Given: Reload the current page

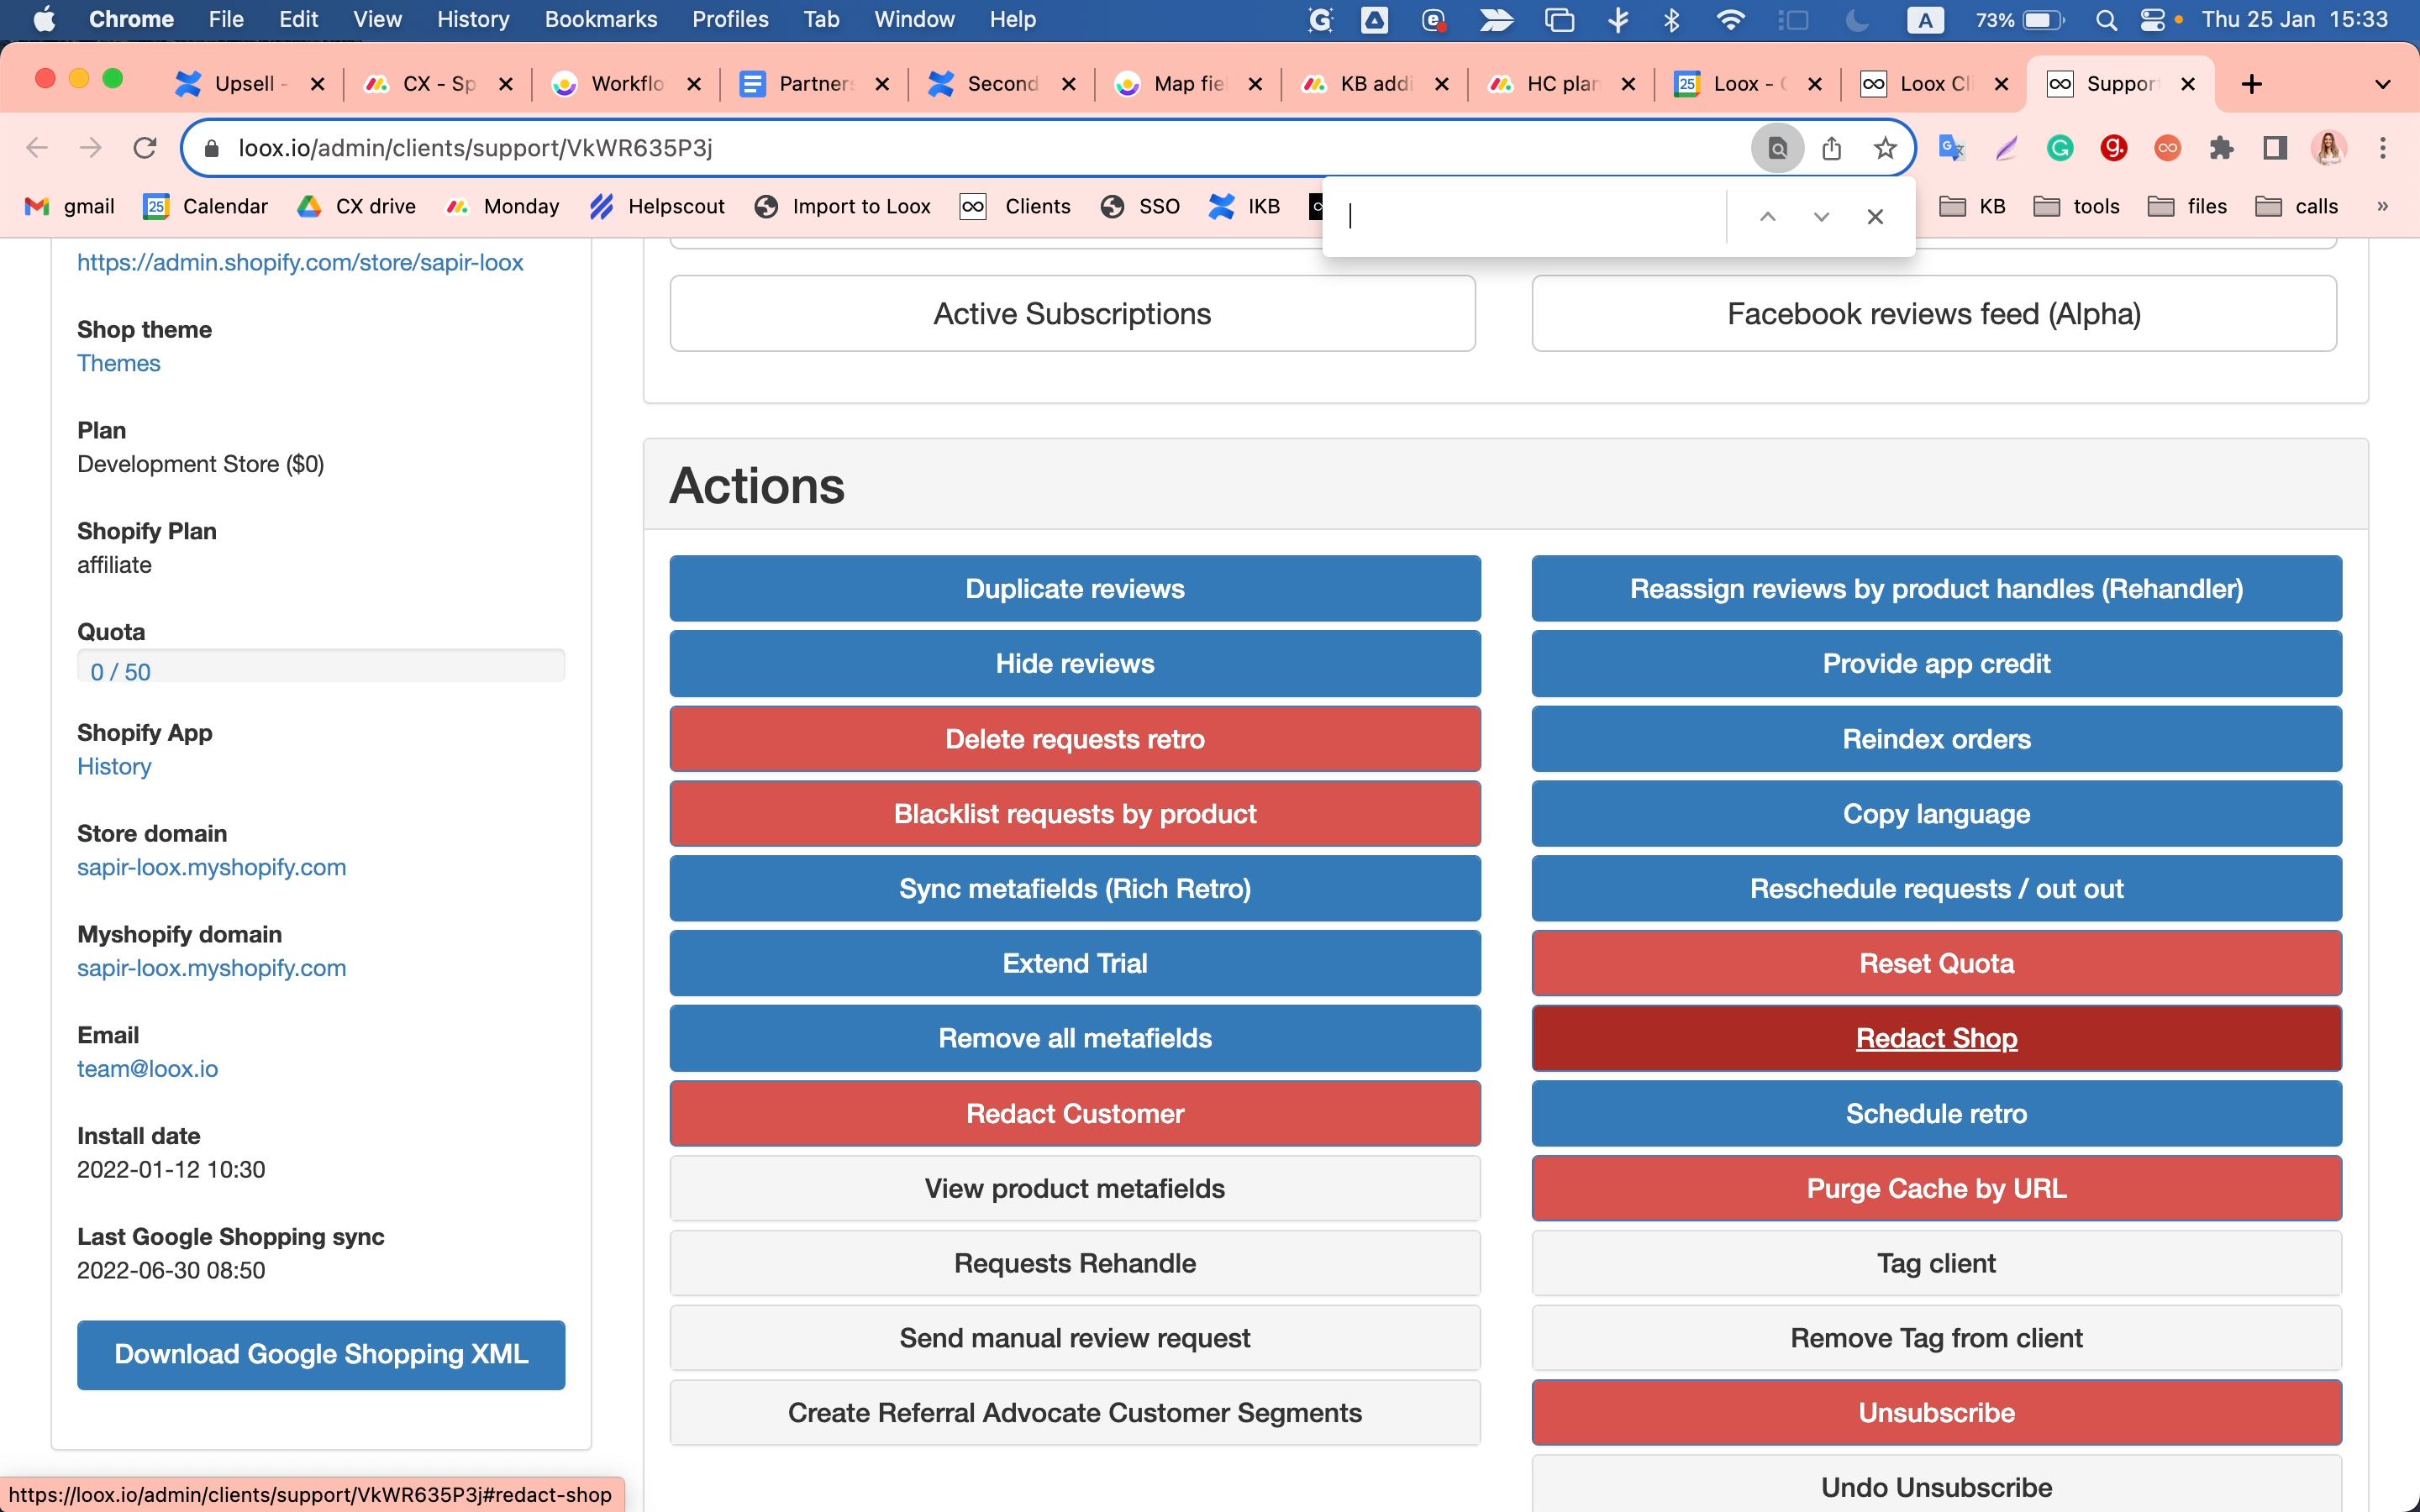Looking at the screenshot, I should point(145,148).
